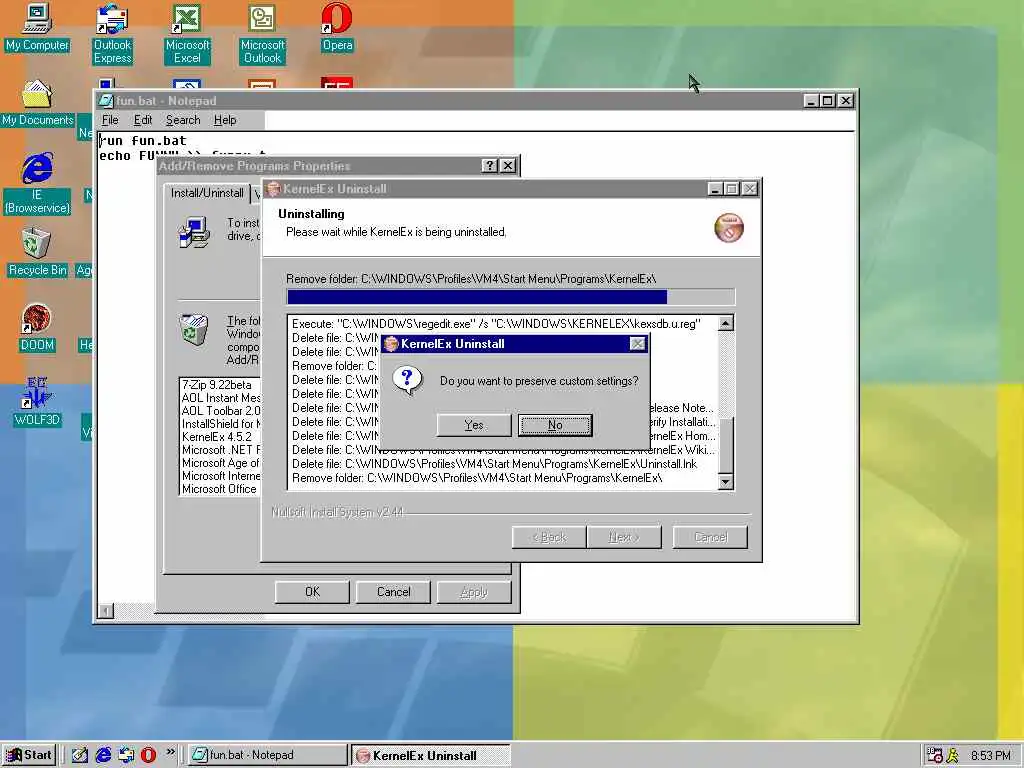Click Cancel in KernelEx uninstaller window

coord(710,537)
